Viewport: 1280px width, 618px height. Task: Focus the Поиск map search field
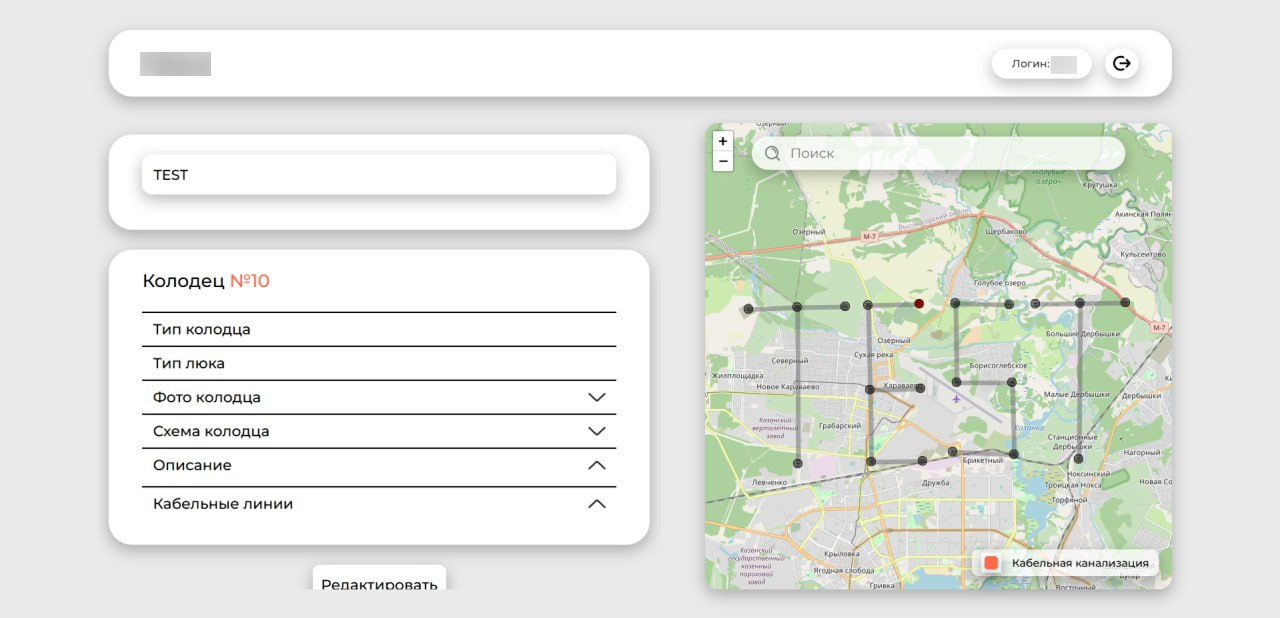coord(938,154)
